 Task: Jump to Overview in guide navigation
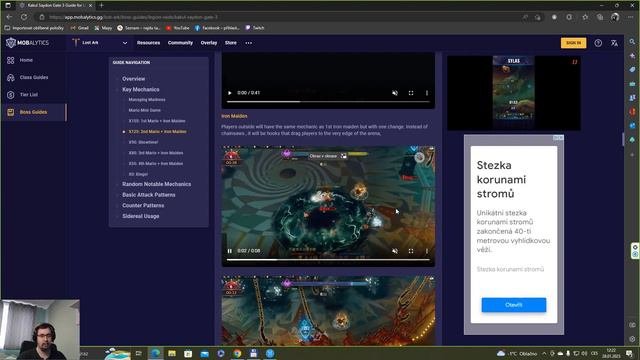click(133, 79)
